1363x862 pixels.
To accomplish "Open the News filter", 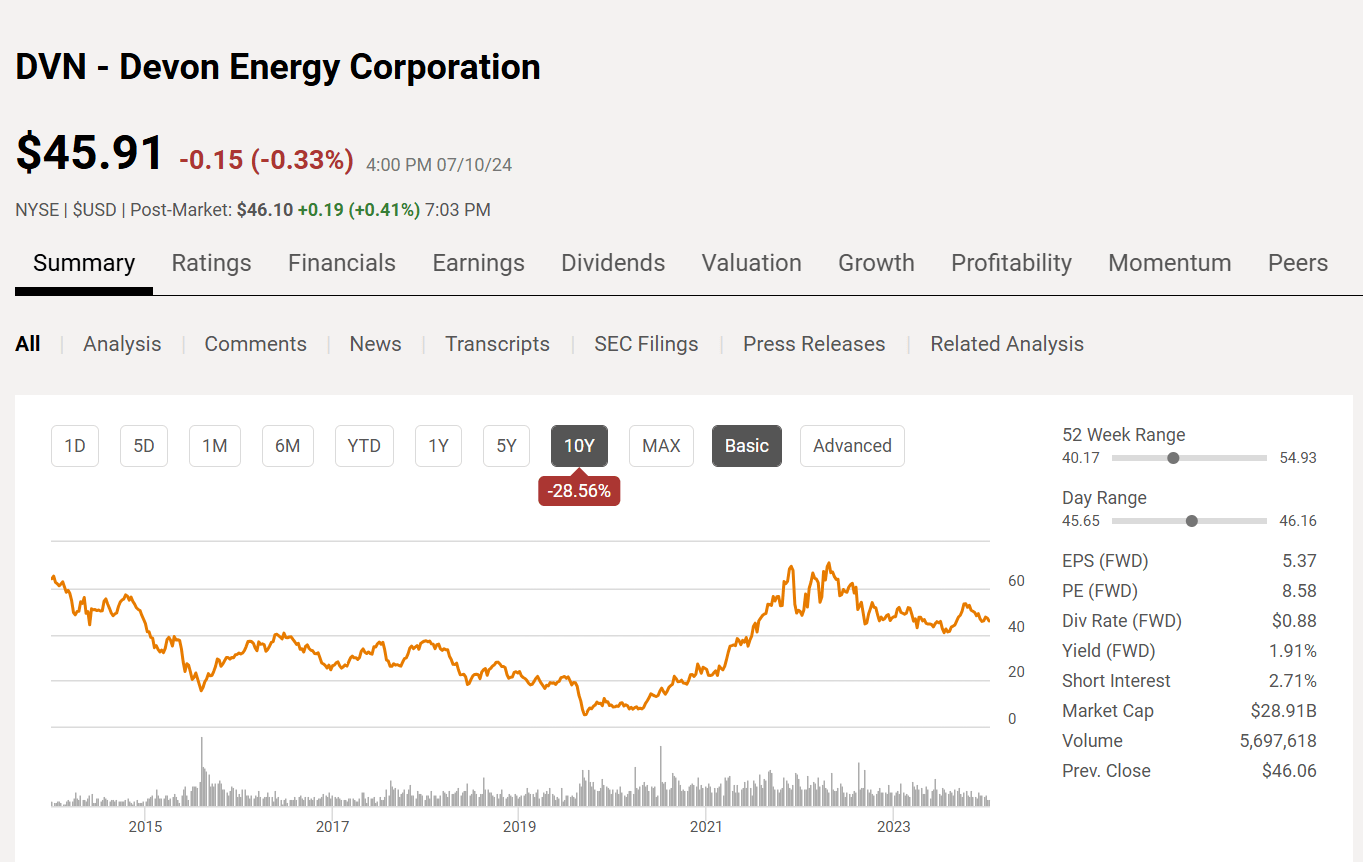I will pyautogui.click(x=375, y=344).
